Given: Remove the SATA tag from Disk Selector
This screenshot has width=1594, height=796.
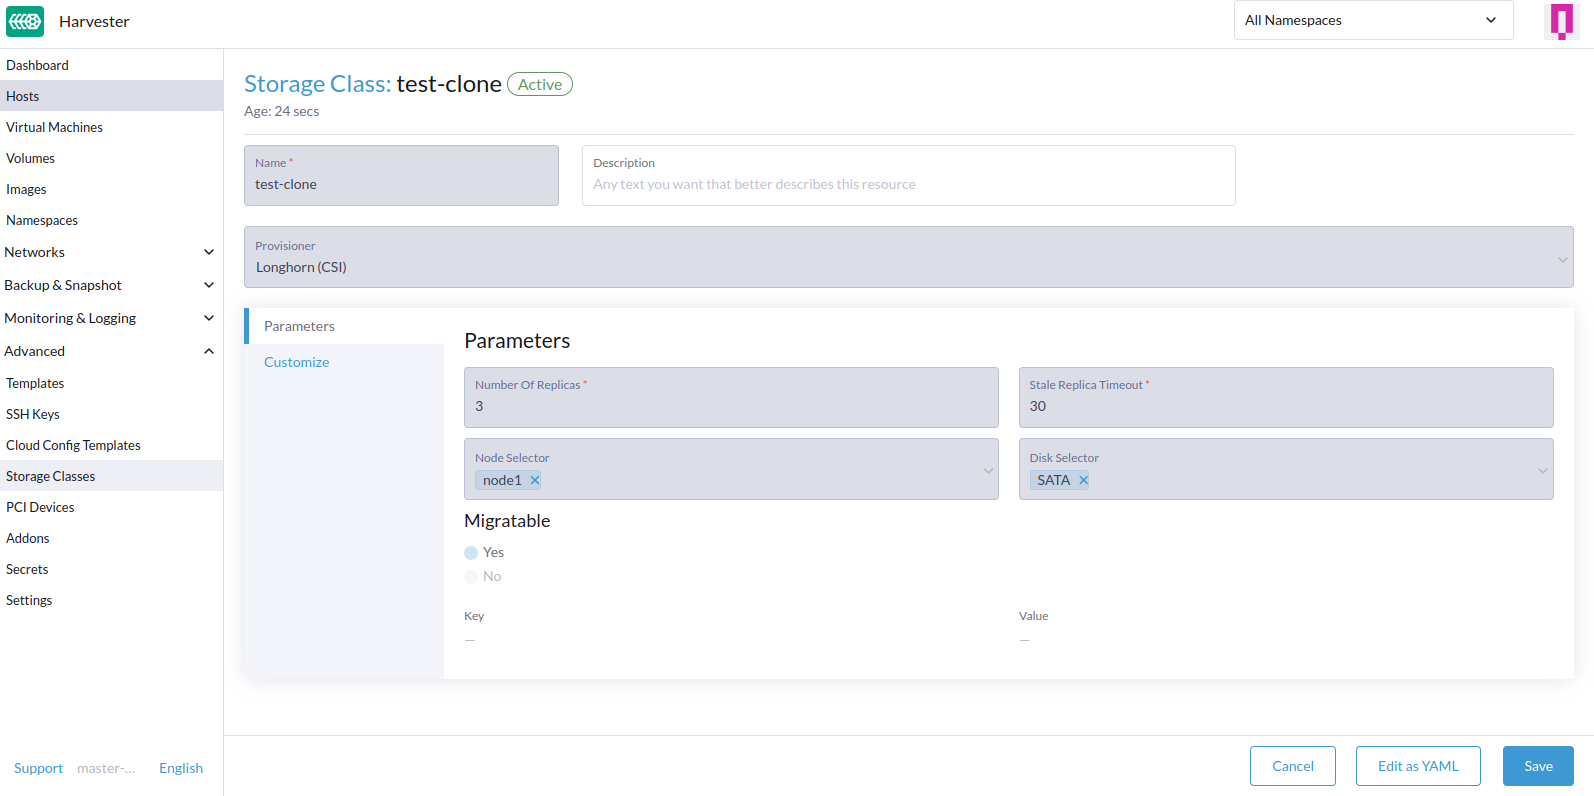Looking at the screenshot, I should 1083,480.
